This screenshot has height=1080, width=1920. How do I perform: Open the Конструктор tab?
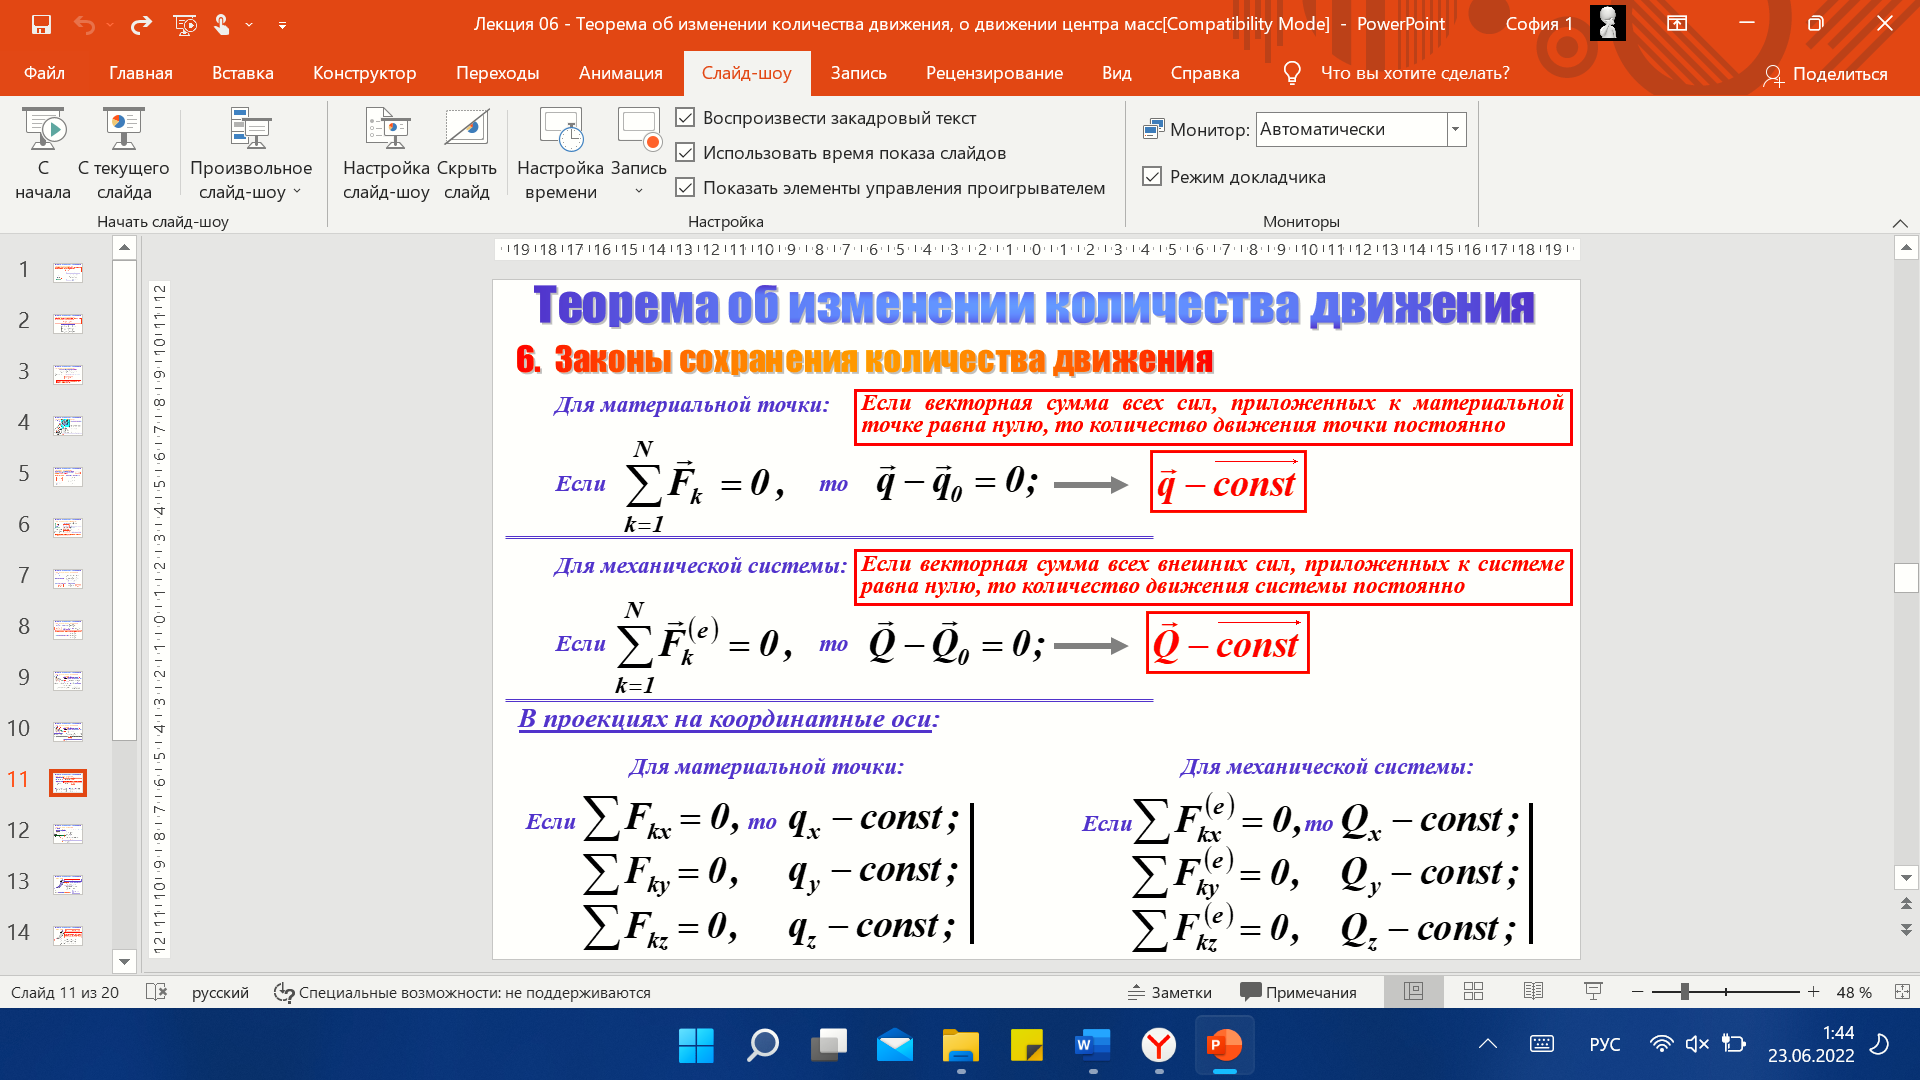365,73
